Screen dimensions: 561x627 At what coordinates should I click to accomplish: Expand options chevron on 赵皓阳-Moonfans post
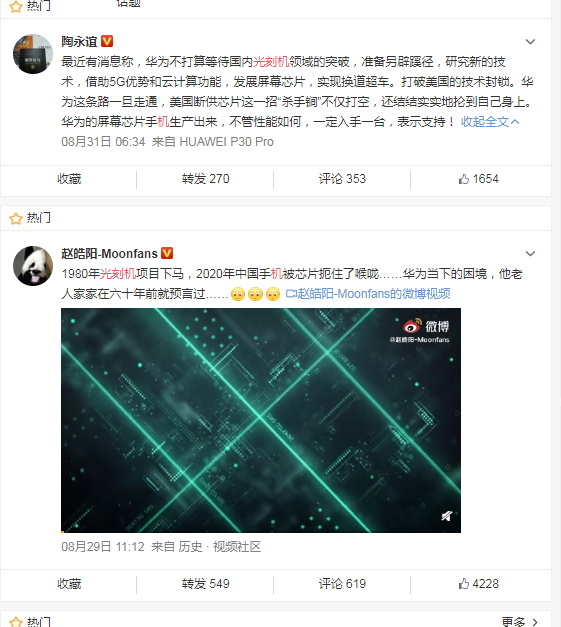530,254
